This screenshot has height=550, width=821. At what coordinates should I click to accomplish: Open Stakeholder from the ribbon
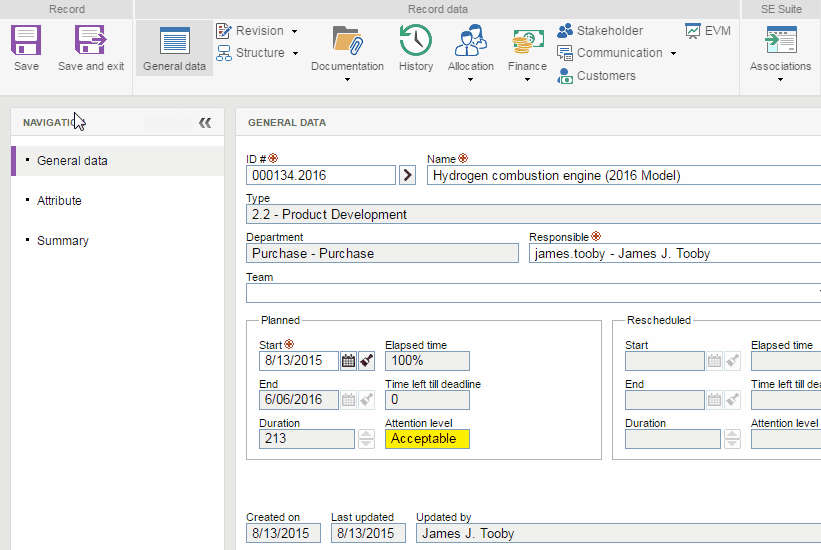(600, 31)
